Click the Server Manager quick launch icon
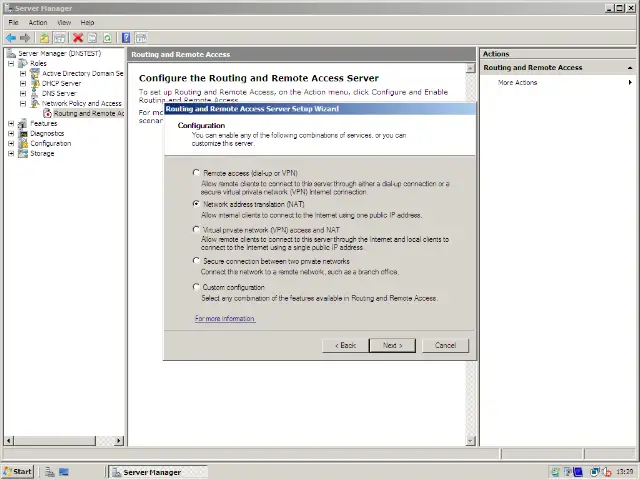 pyautogui.click(x=50, y=472)
